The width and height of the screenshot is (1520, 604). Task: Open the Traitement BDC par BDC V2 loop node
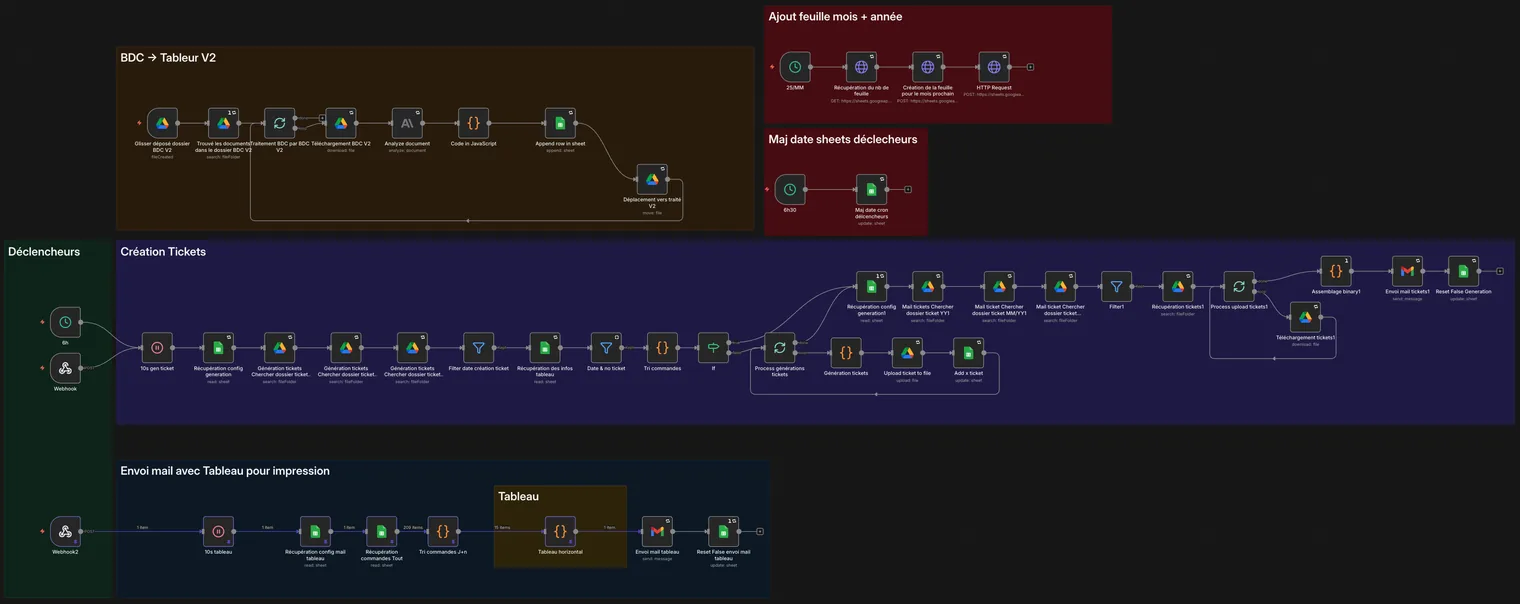pyautogui.click(x=279, y=123)
